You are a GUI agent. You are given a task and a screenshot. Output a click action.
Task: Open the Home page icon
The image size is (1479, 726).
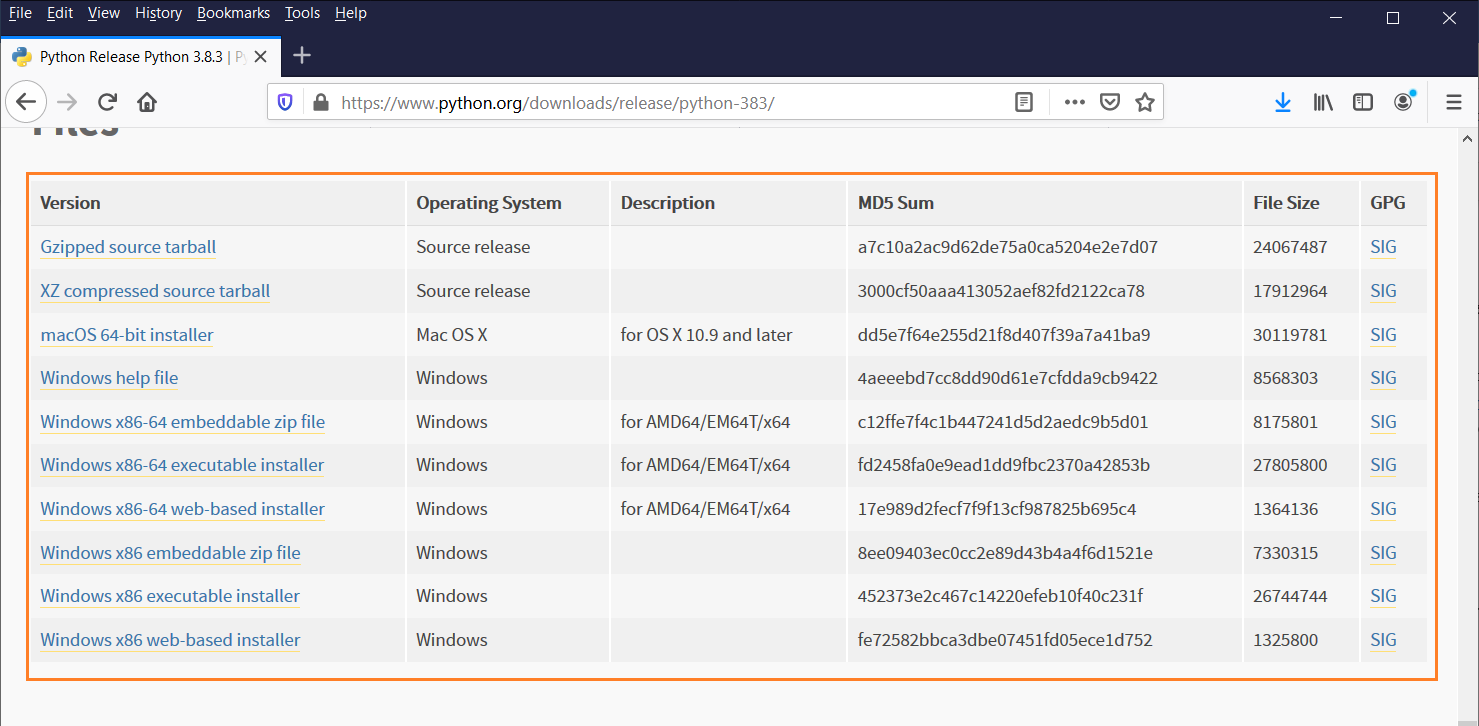pos(147,102)
